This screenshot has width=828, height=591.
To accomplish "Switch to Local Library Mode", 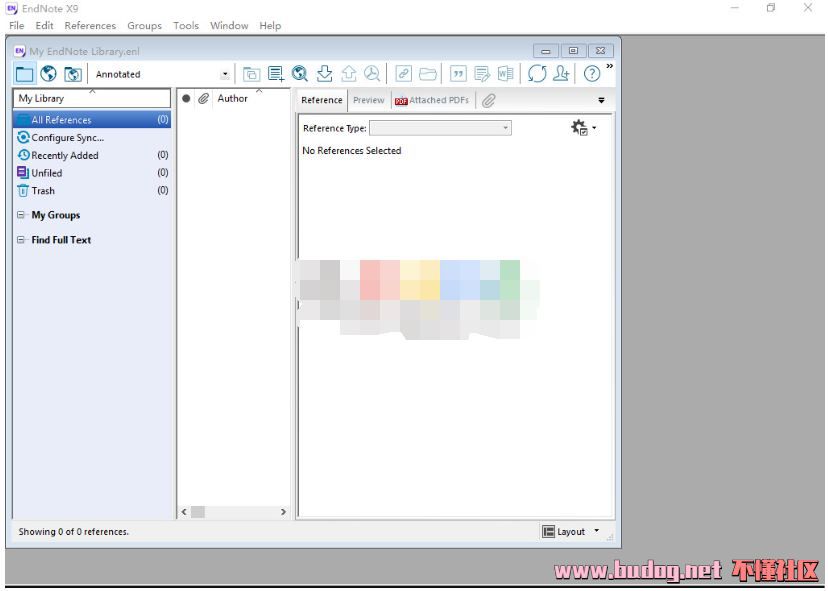I will [x=24, y=74].
